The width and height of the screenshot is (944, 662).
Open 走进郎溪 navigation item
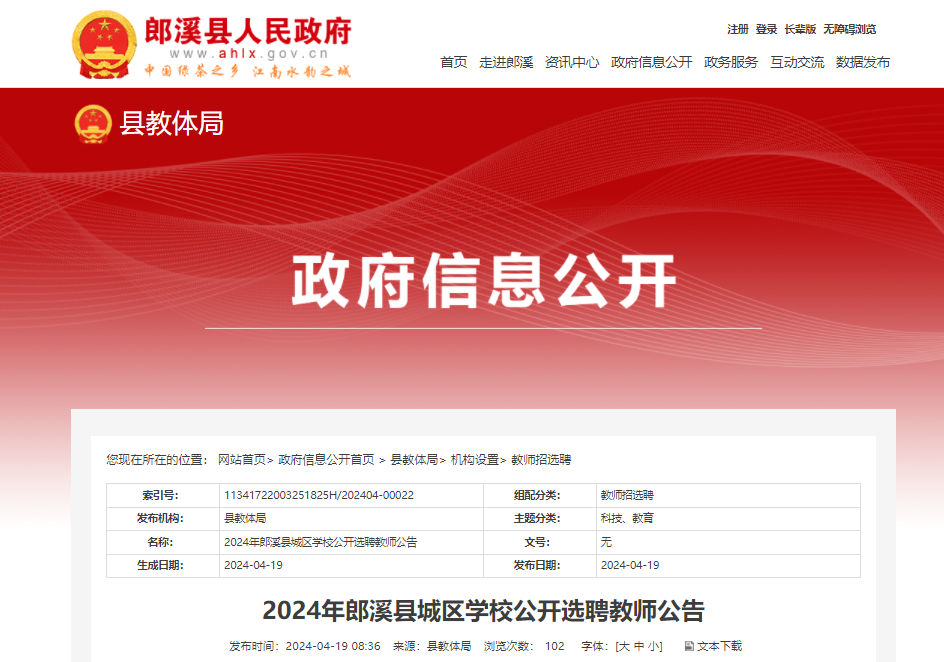coord(506,62)
